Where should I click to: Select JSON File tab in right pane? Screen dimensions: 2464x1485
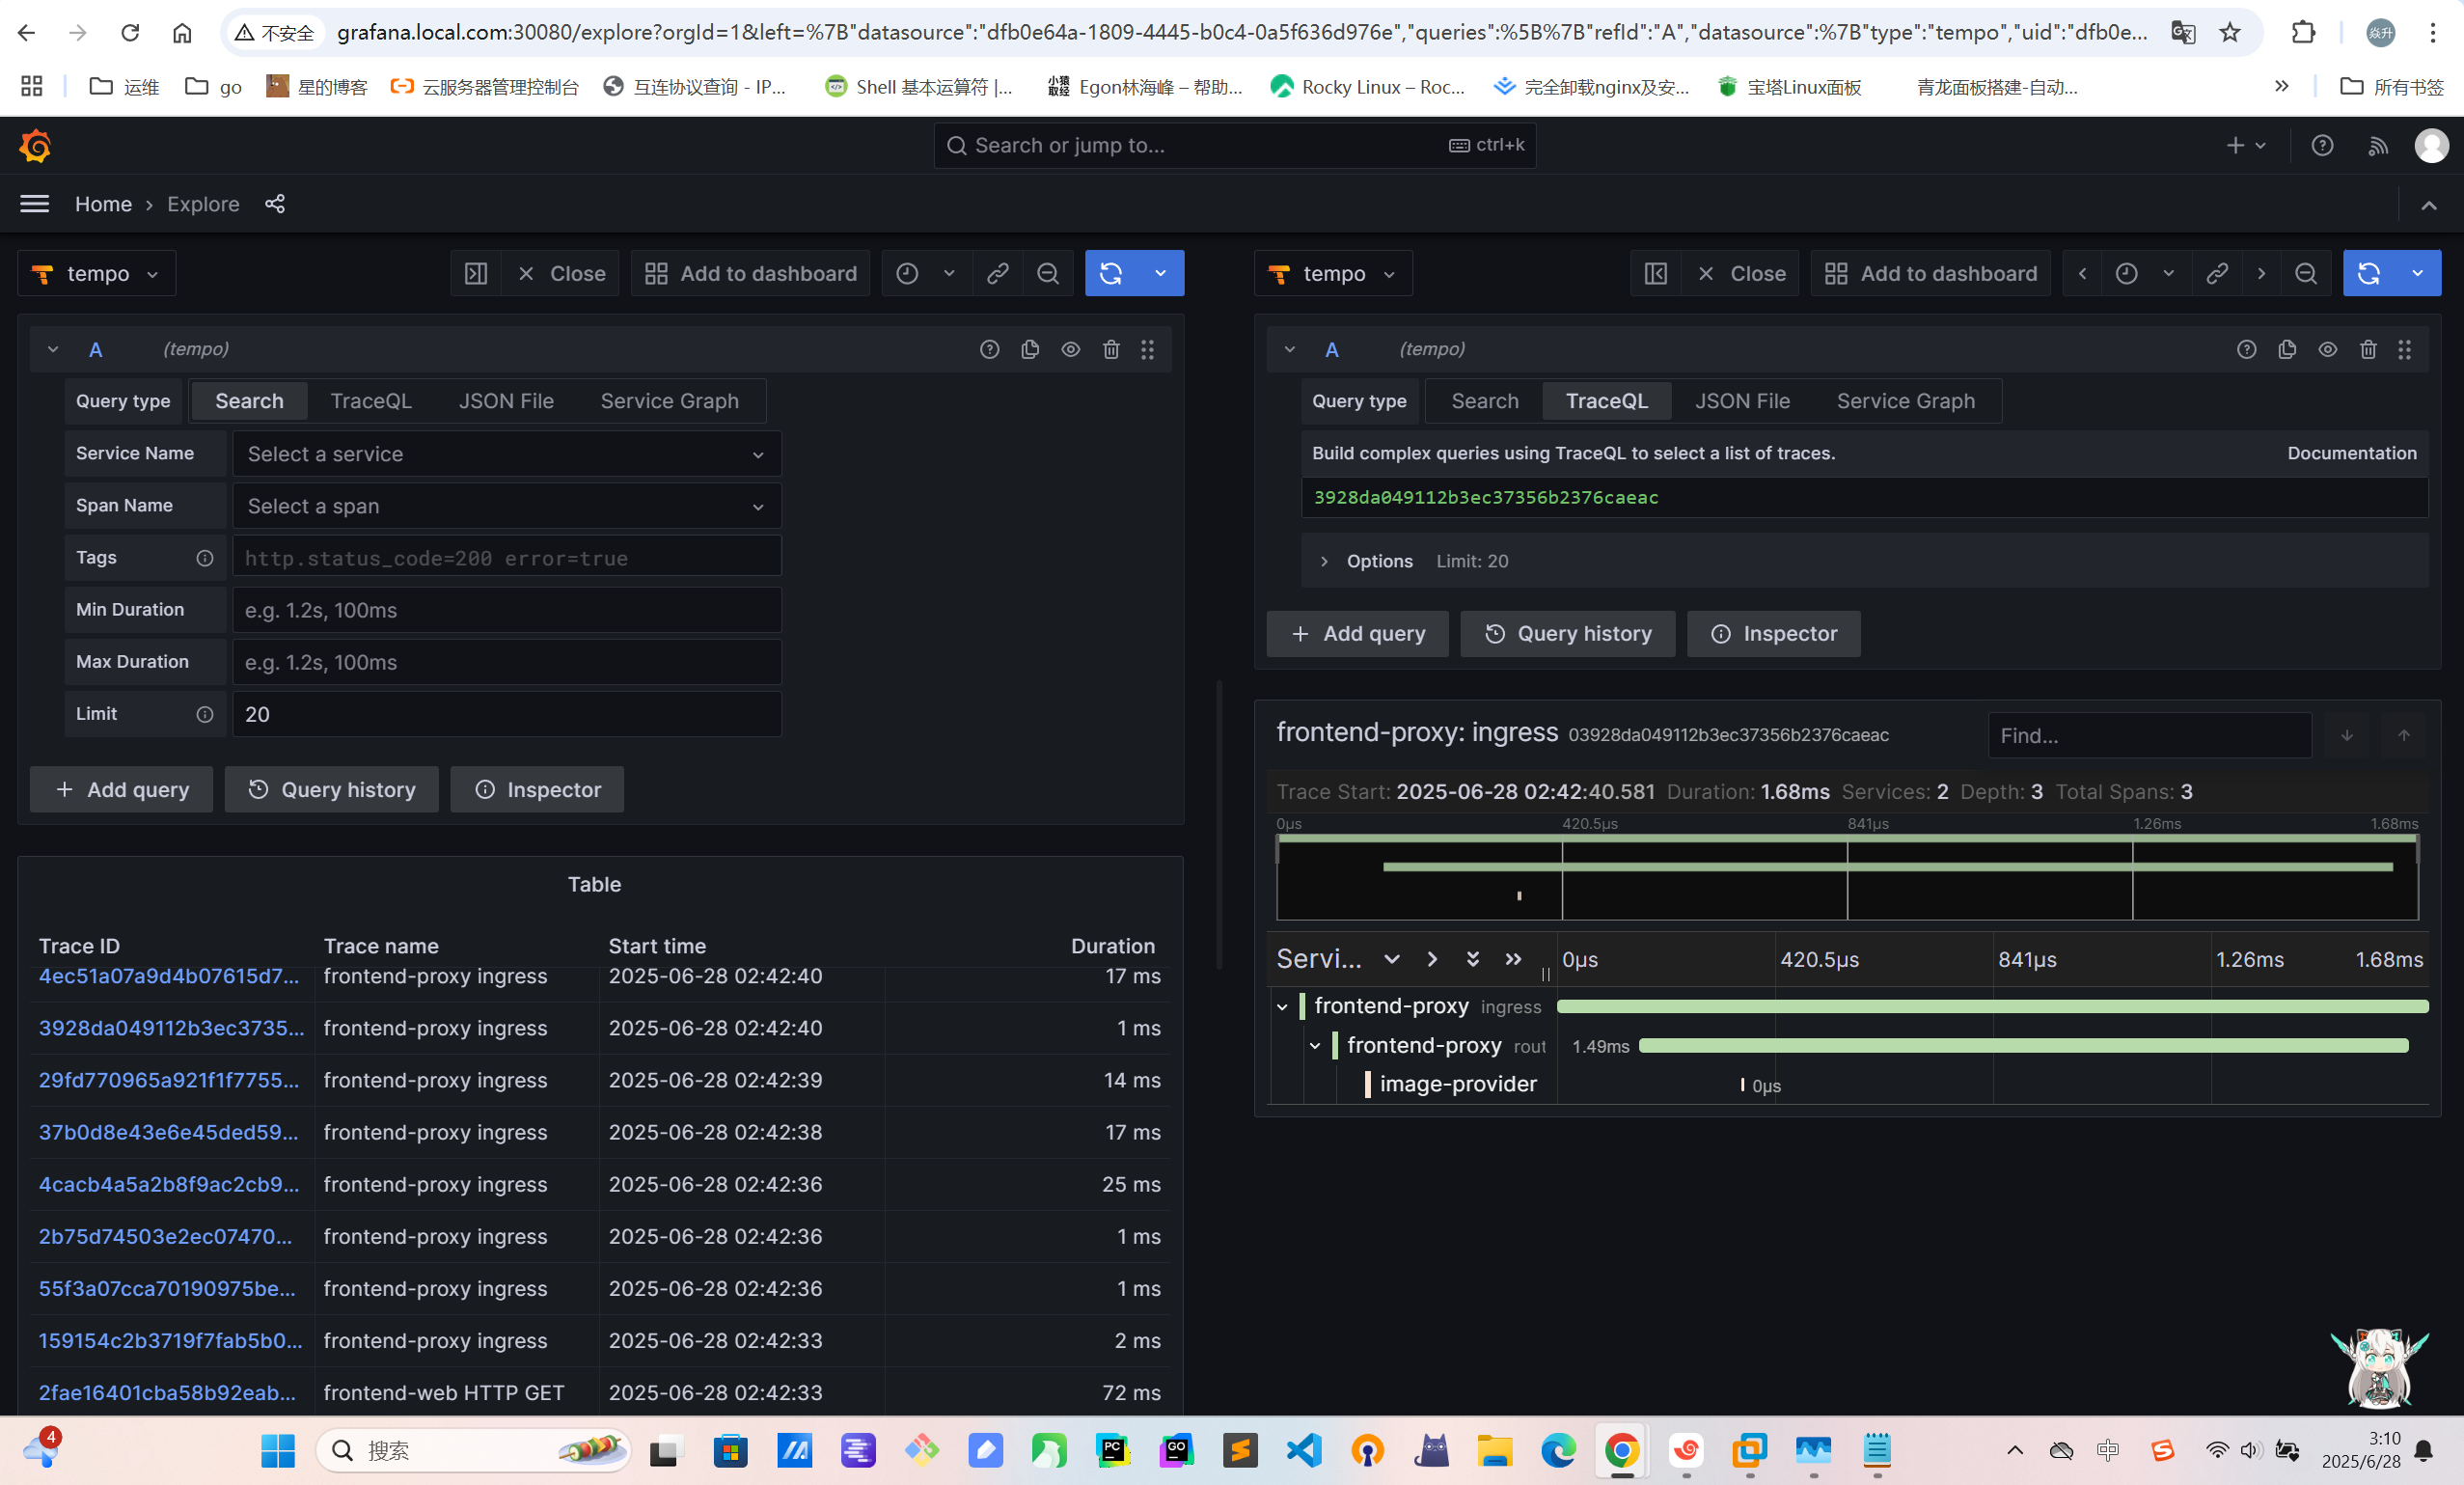click(x=1742, y=401)
